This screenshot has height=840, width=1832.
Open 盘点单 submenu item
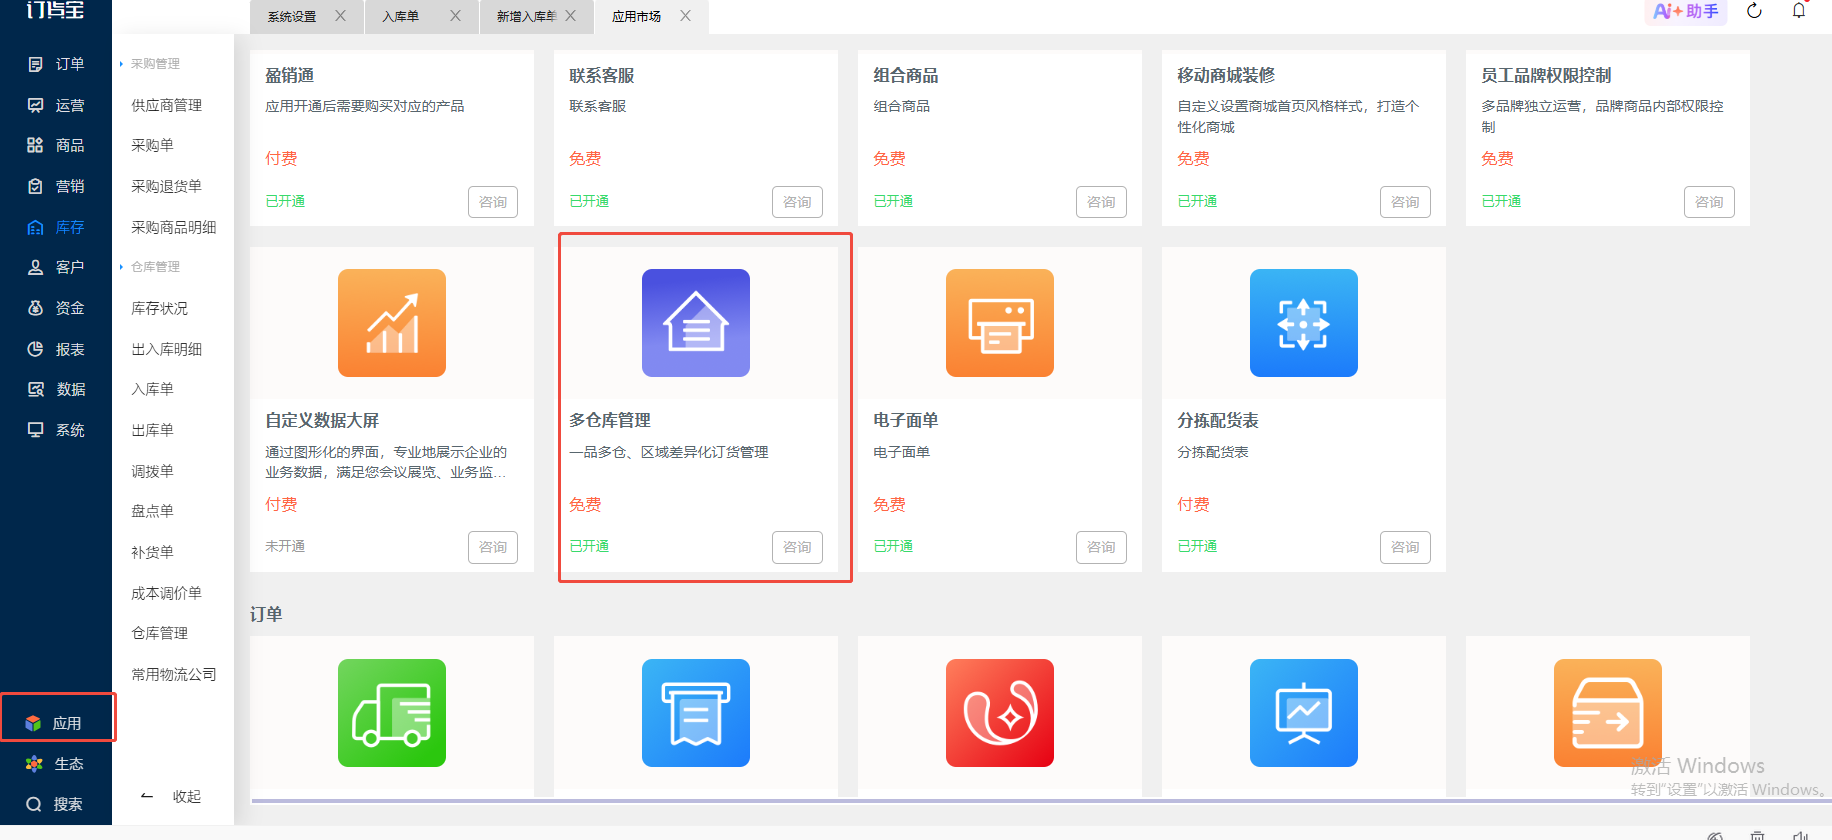[152, 511]
